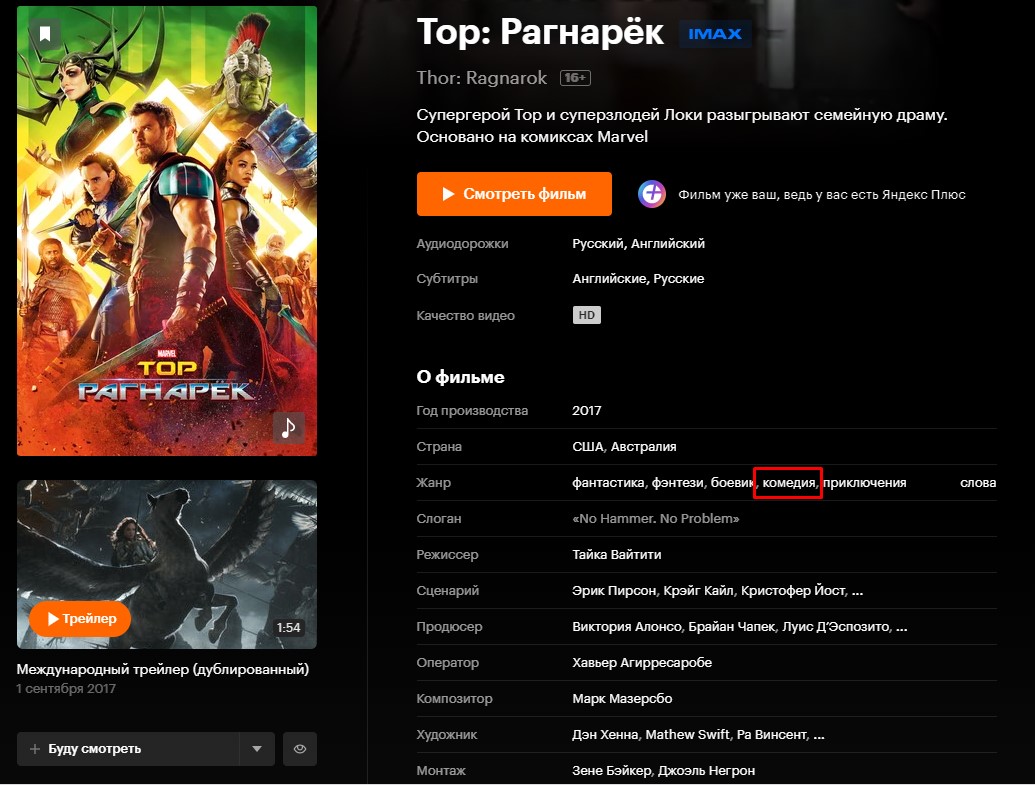Click the Yandex Plus round icon
Screen dimensions: 1035x786
click(x=651, y=194)
